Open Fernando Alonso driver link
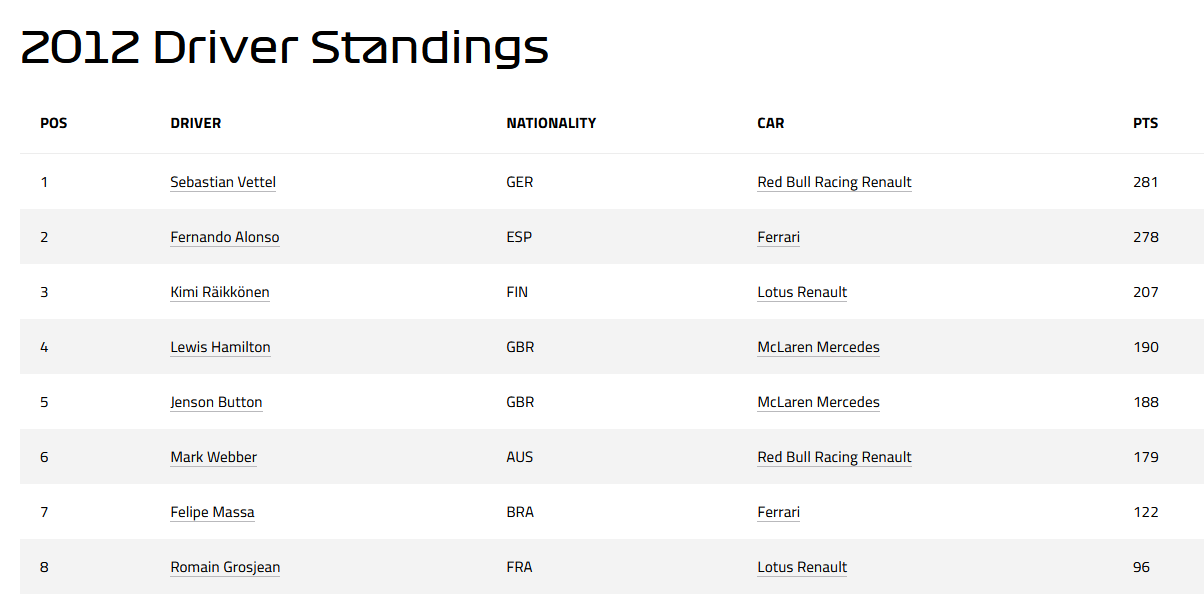The image size is (1204, 596). [x=225, y=237]
